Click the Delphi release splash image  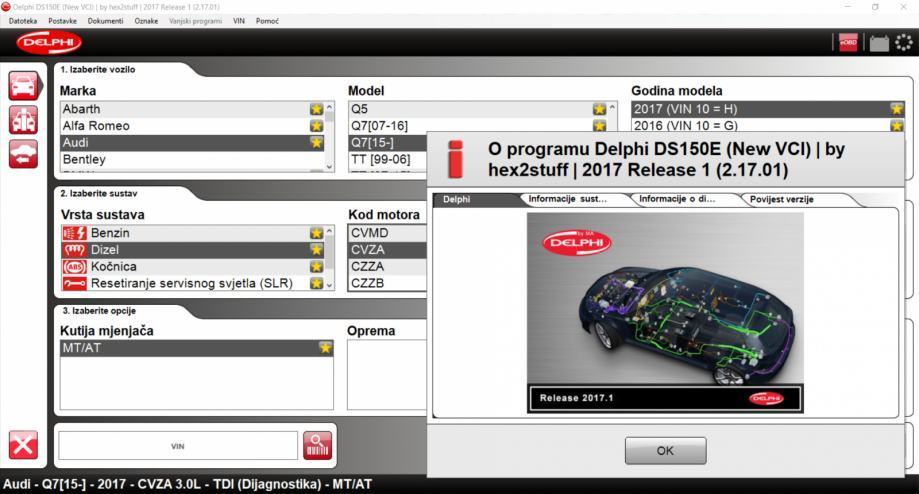665,312
